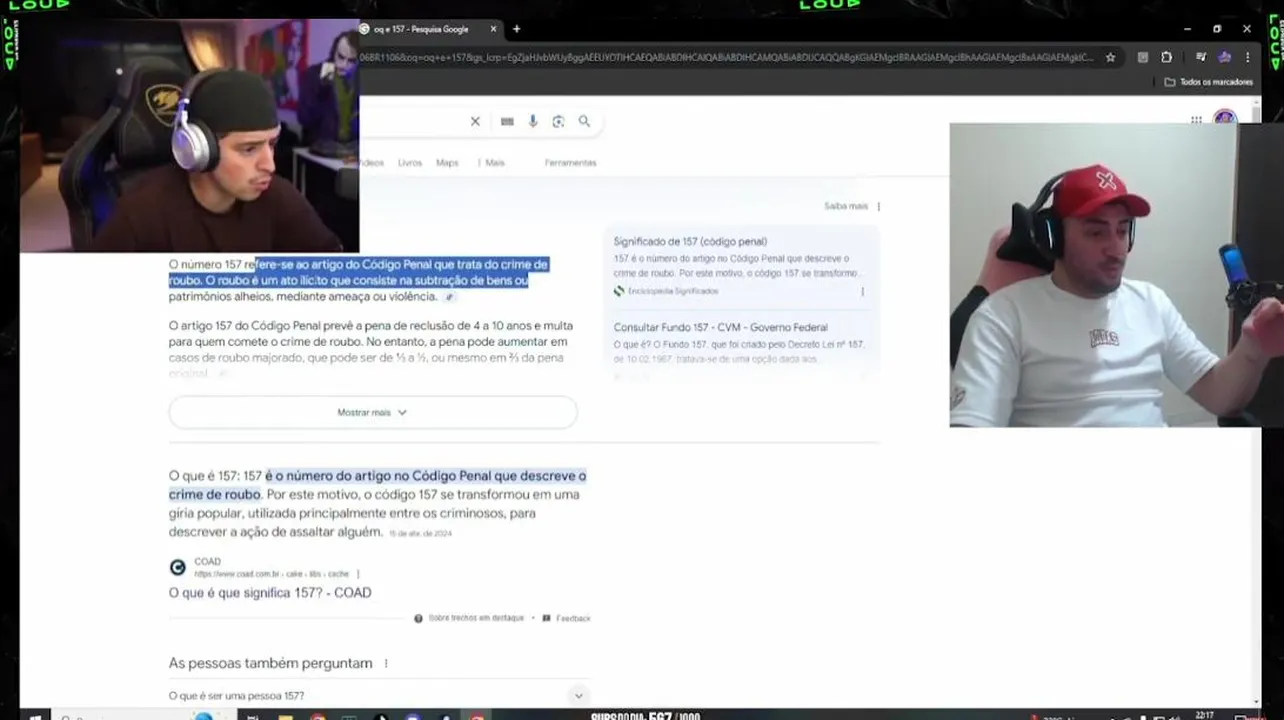Bookmark this page with the star icon

coord(1110,58)
